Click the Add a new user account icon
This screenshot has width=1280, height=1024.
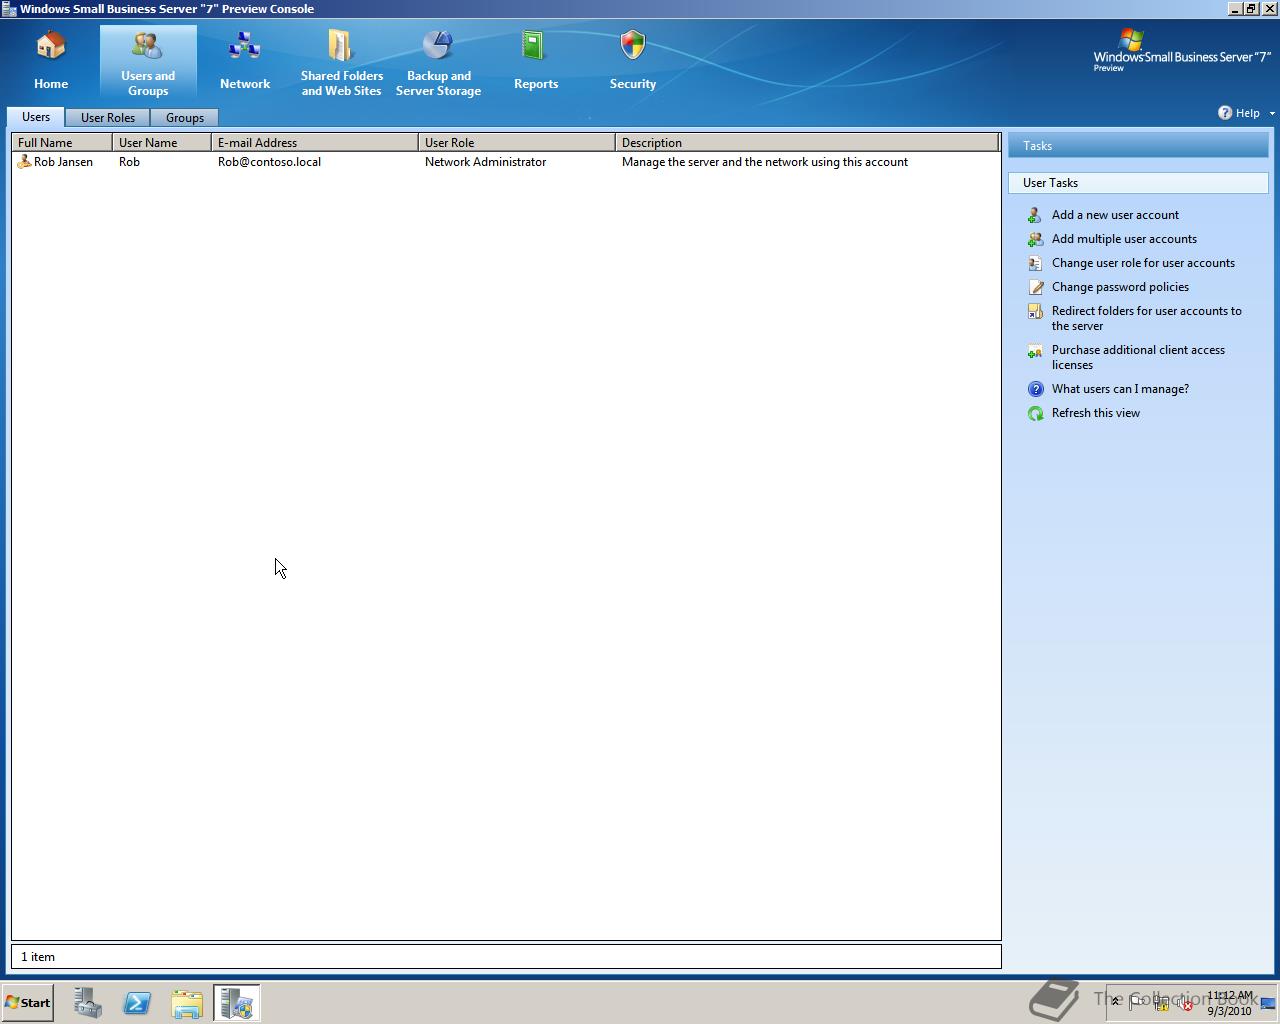pyautogui.click(x=1036, y=215)
